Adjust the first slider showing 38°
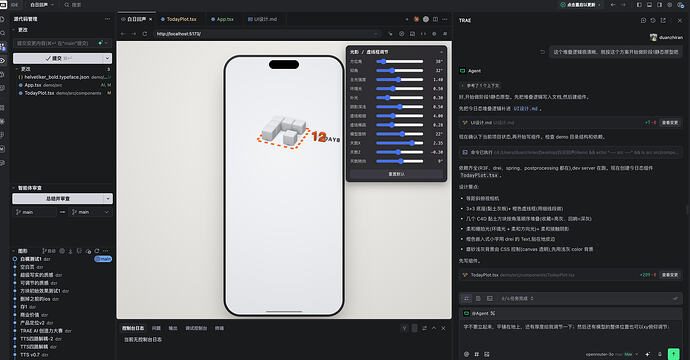This screenshot has height=360, width=690. coord(400,62)
